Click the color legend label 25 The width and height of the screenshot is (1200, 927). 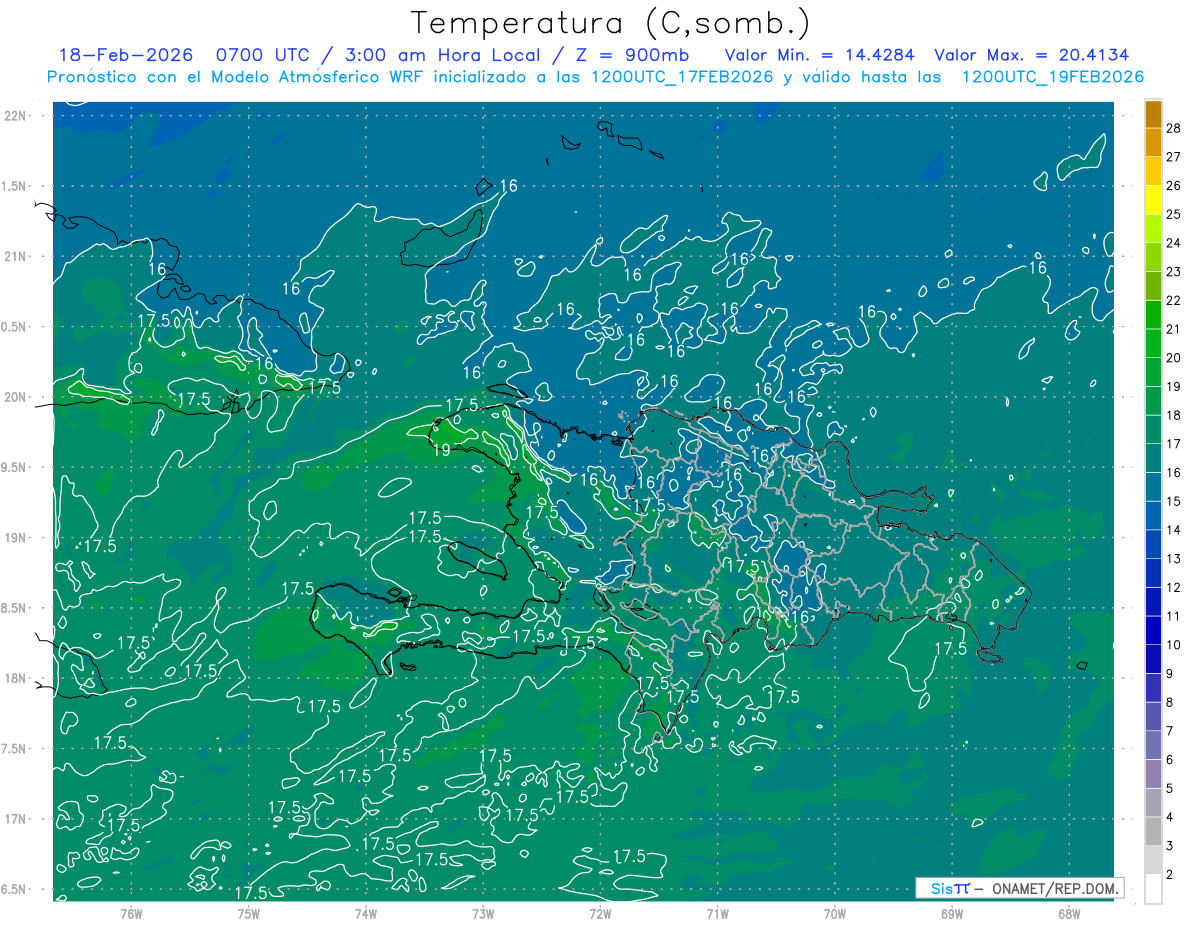tap(1174, 215)
